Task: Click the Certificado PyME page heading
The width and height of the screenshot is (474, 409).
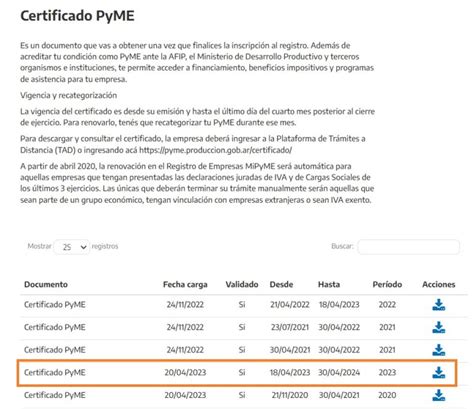Action: pyautogui.click(x=77, y=16)
